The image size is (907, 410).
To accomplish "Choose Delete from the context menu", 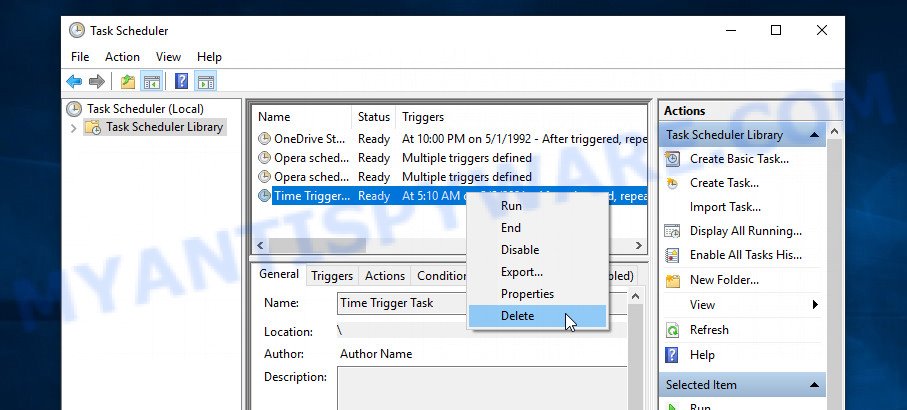I will click(x=537, y=316).
